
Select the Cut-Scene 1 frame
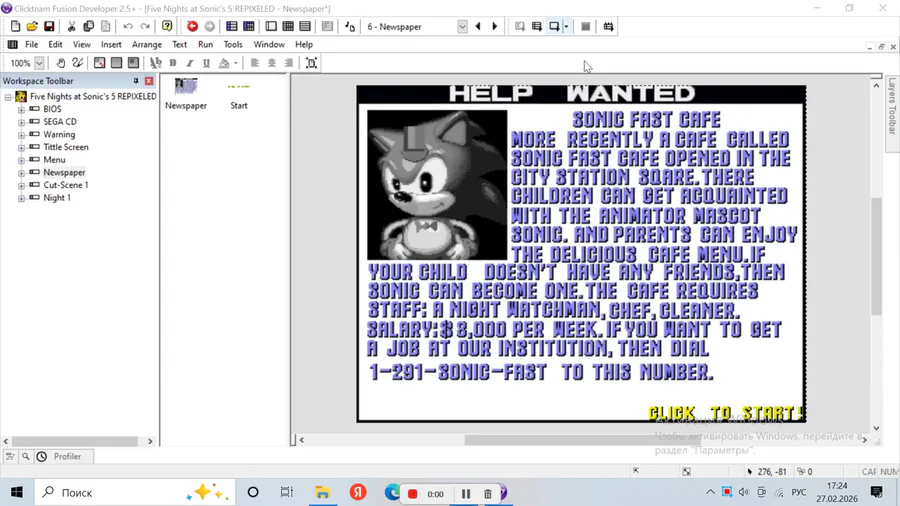[66, 185]
